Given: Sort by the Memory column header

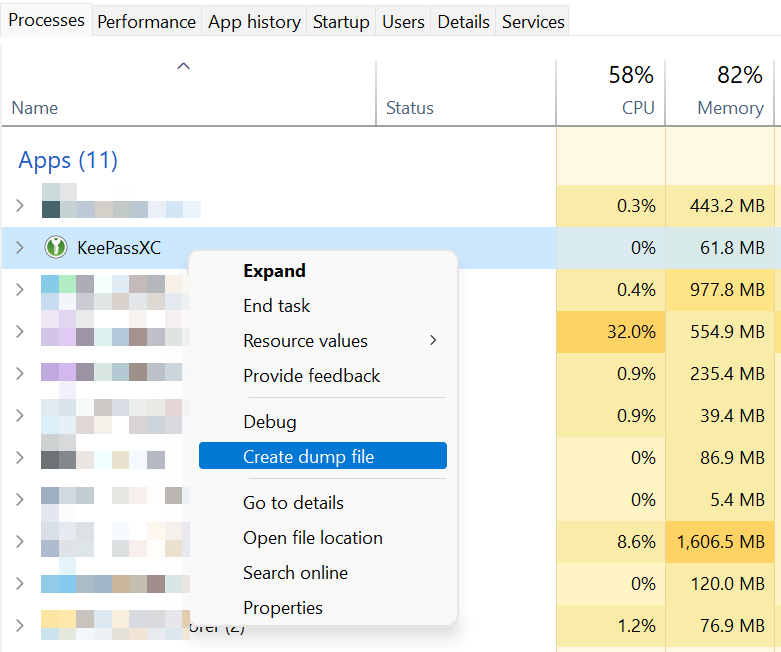Looking at the screenshot, I should (720, 93).
